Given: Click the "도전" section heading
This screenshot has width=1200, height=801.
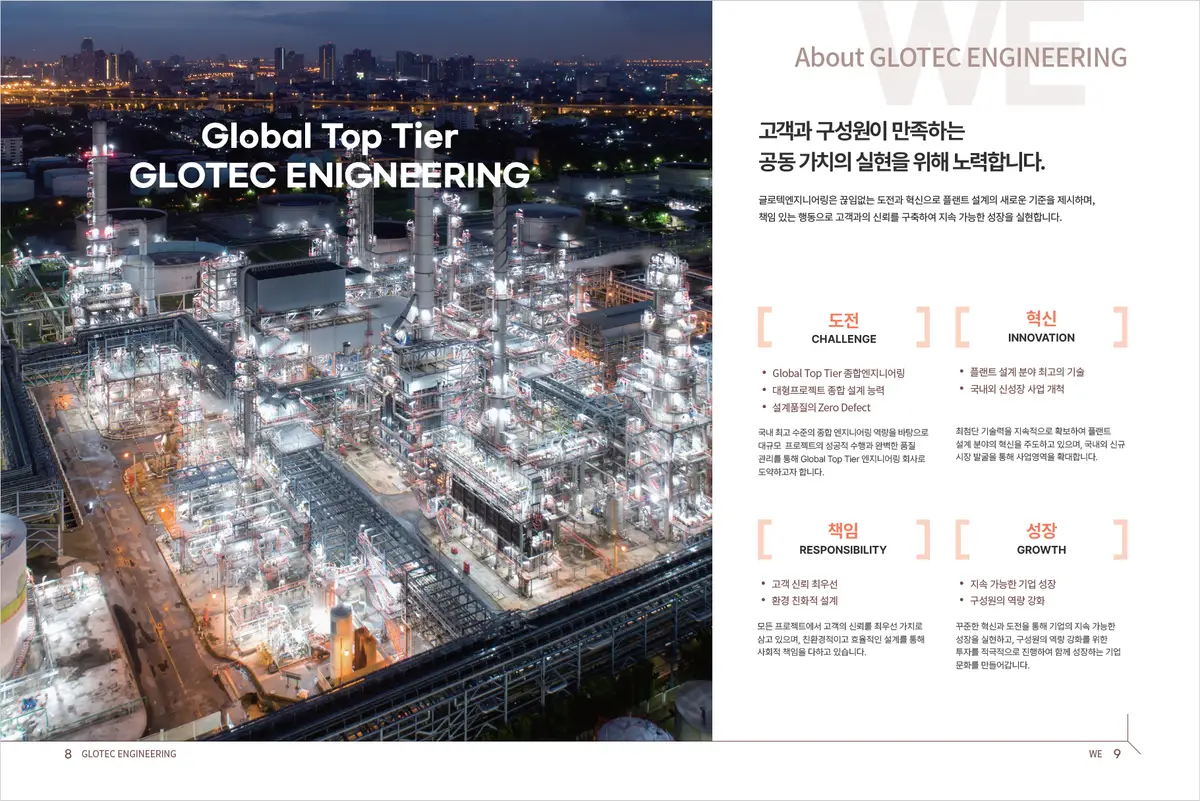Looking at the screenshot, I should tap(844, 320).
